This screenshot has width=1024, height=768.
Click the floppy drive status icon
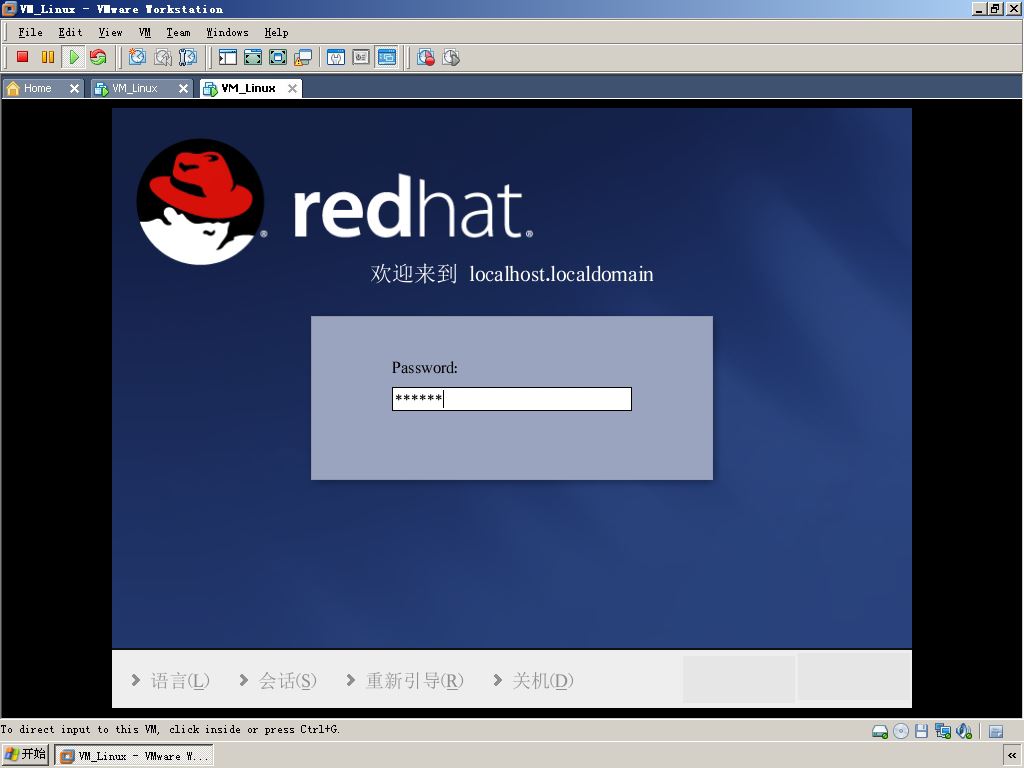click(x=921, y=731)
